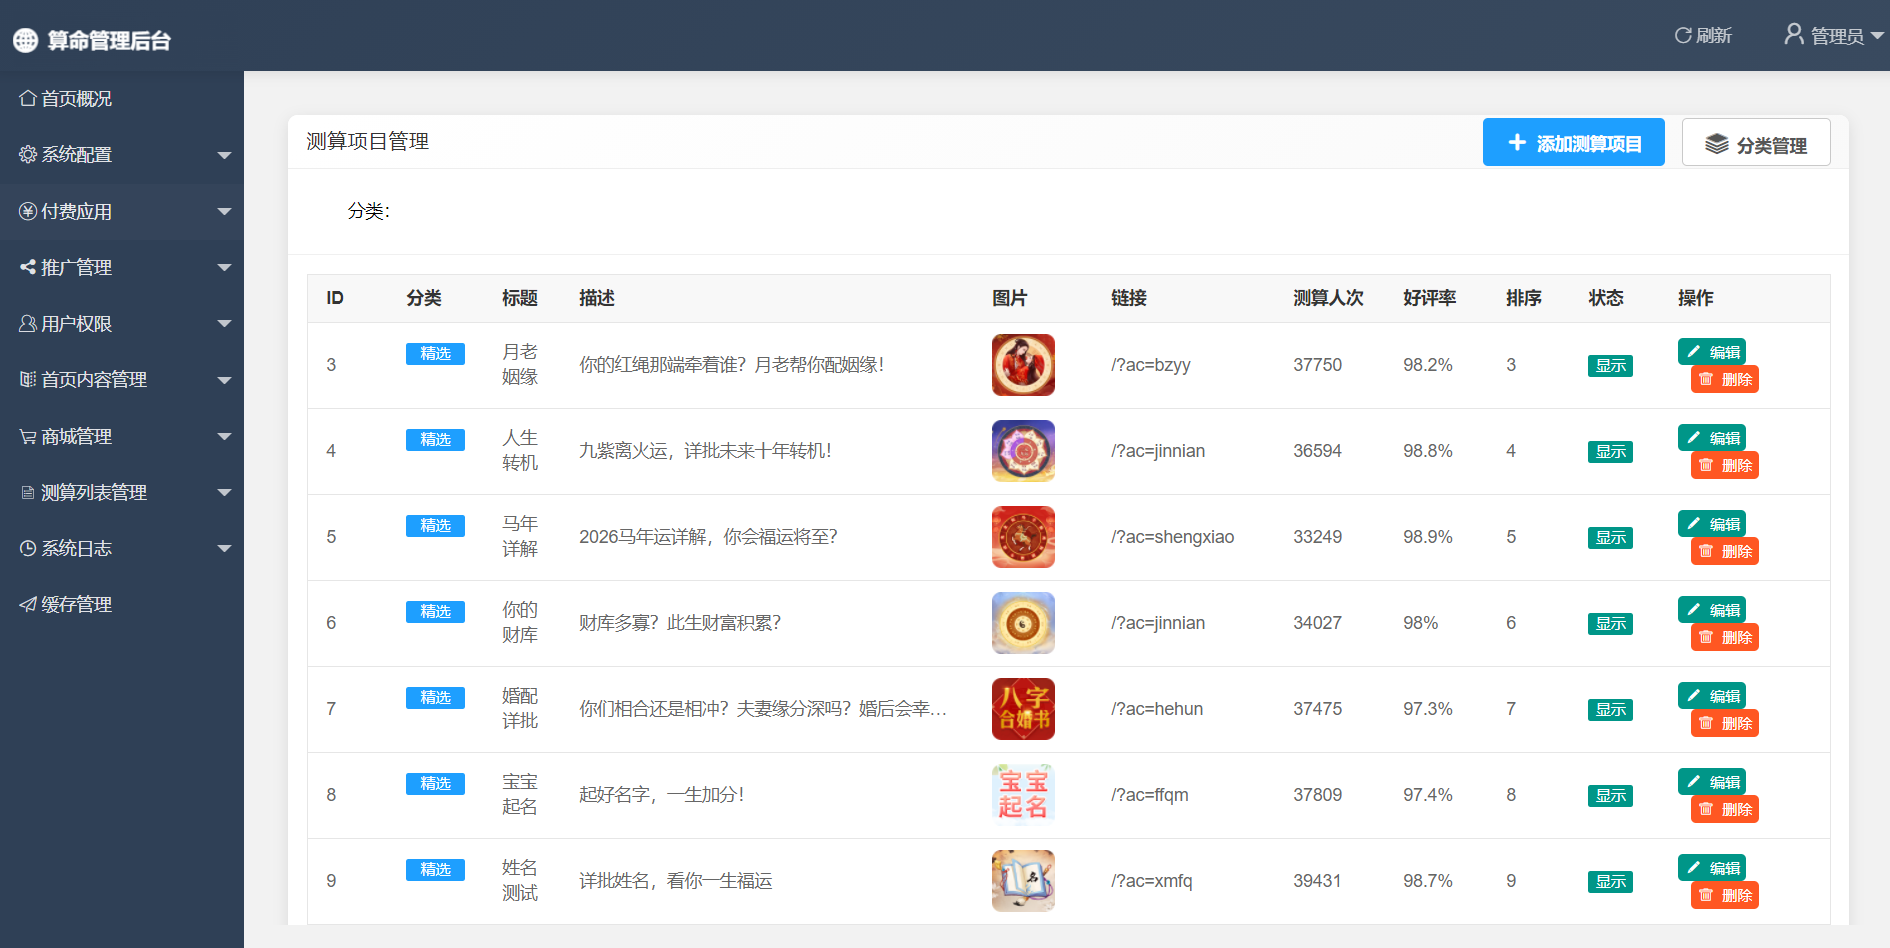The height and width of the screenshot is (948, 1890).
Task: Toggle 显示 status for 月老姻缘 row
Action: click(1609, 366)
